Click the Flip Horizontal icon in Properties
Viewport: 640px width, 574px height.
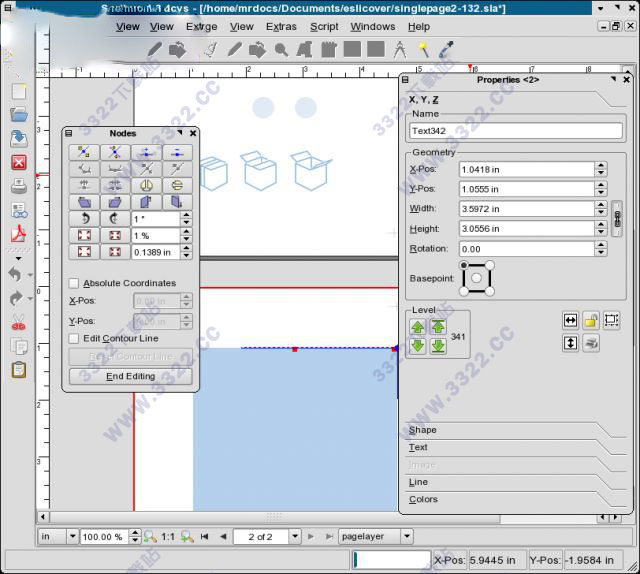point(570,321)
